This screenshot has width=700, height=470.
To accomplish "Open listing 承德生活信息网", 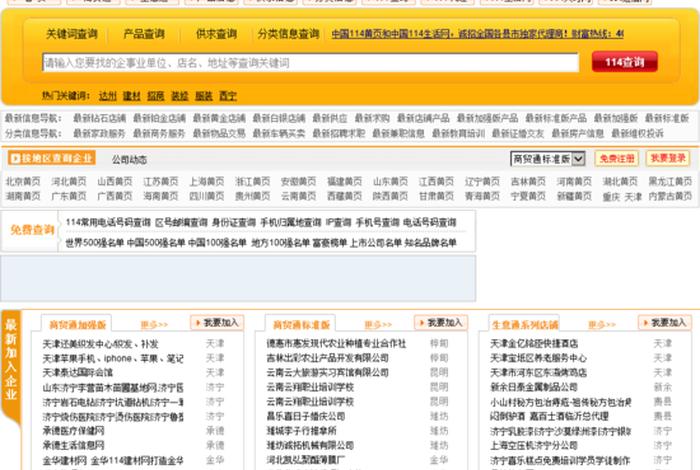I will pos(73,445).
